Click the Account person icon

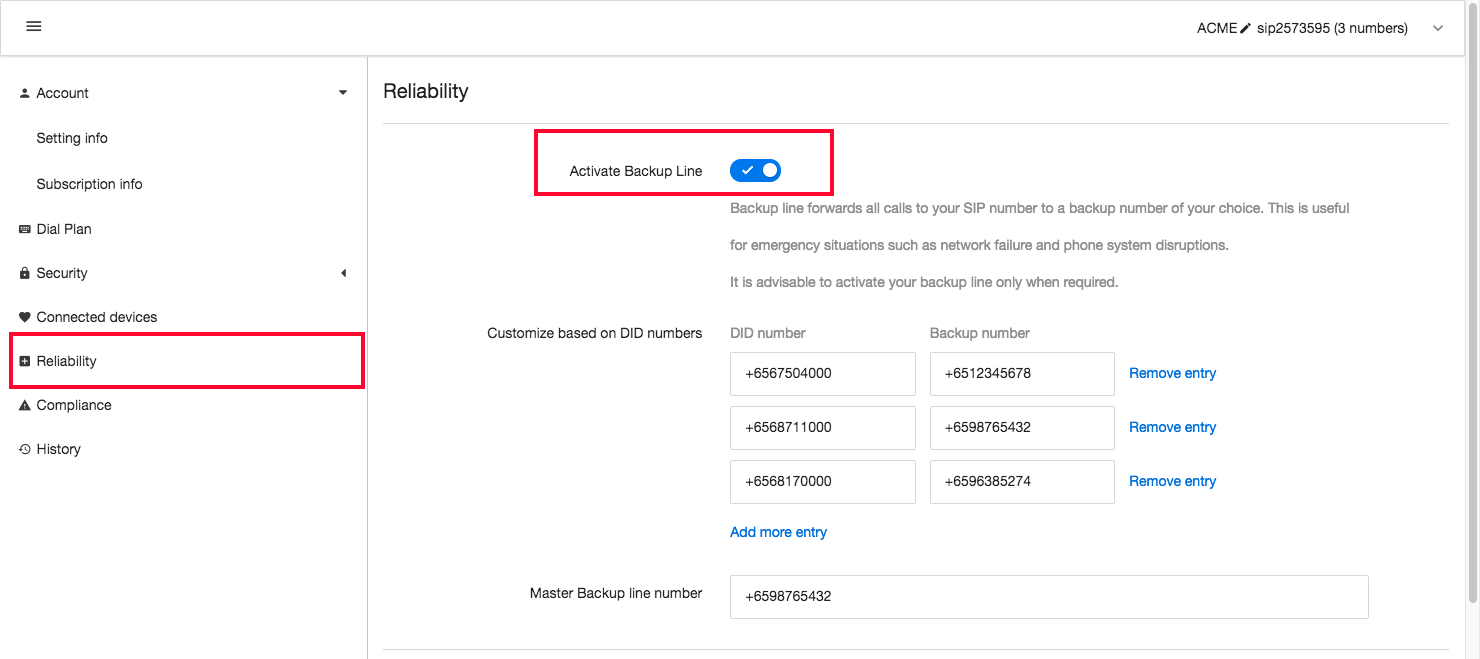pyautogui.click(x=25, y=93)
